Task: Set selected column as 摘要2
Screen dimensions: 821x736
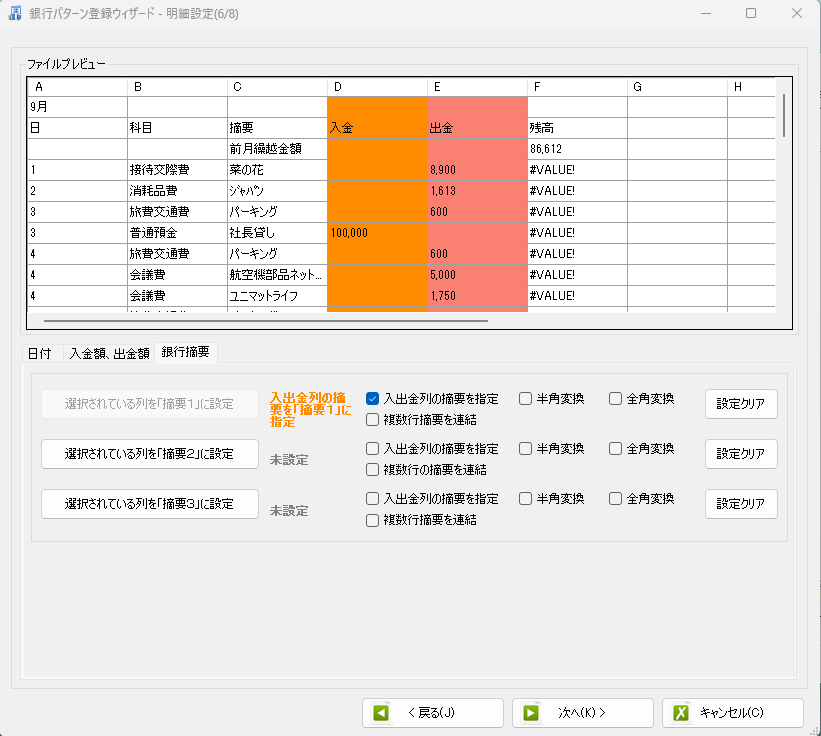Action: click(149, 454)
